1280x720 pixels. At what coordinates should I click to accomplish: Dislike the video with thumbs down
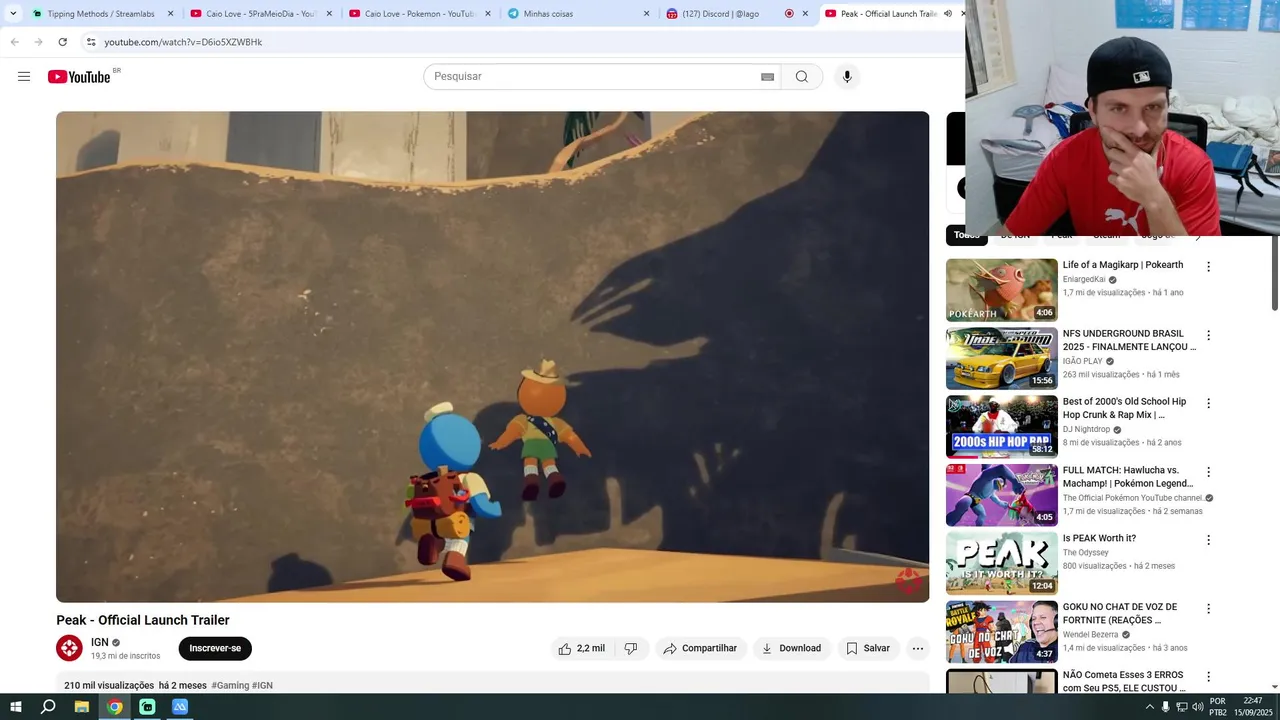click(631, 648)
